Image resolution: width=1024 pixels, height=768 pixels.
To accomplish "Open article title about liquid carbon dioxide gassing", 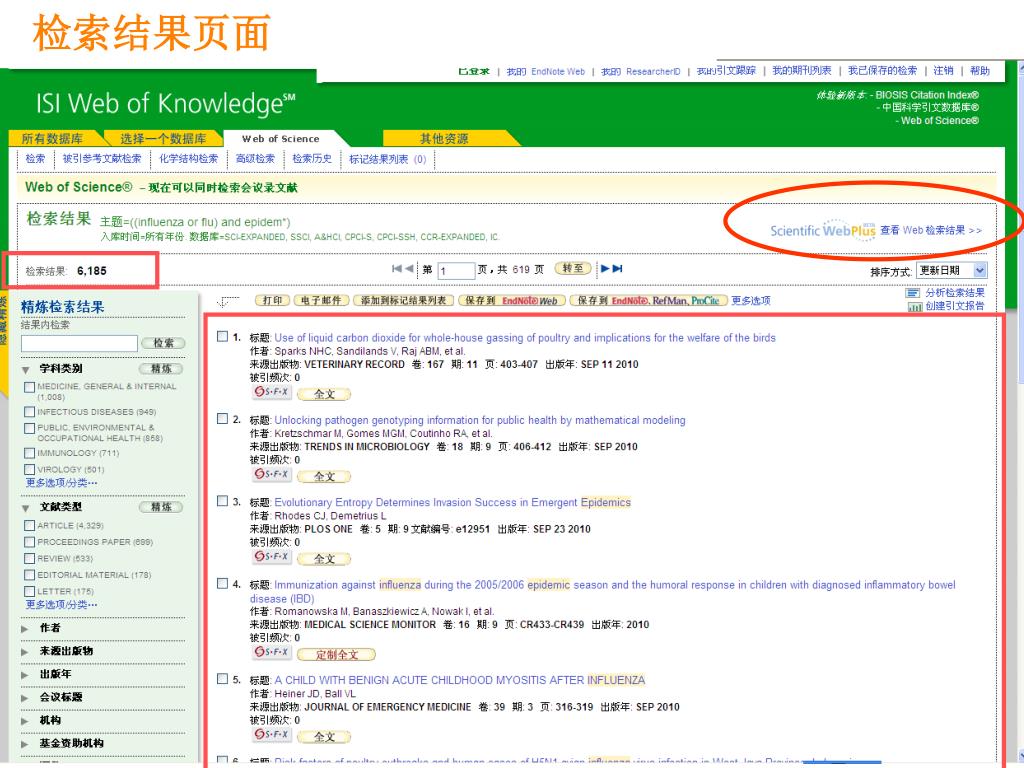I will pyautogui.click(x=525, y=338).
